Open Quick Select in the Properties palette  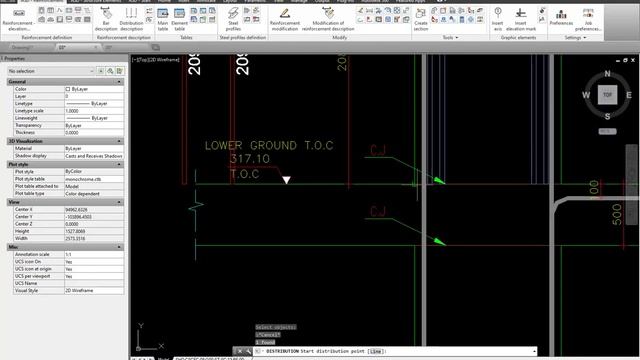[120, 71]
